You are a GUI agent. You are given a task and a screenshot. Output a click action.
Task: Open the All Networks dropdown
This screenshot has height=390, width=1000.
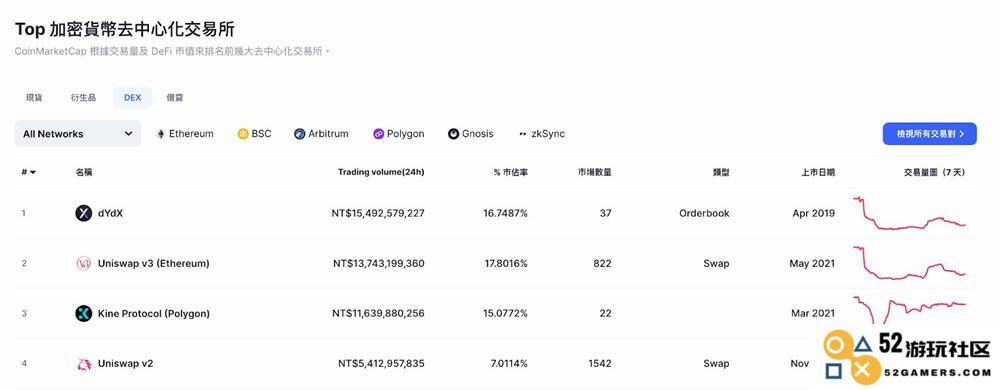pos(78,134)
